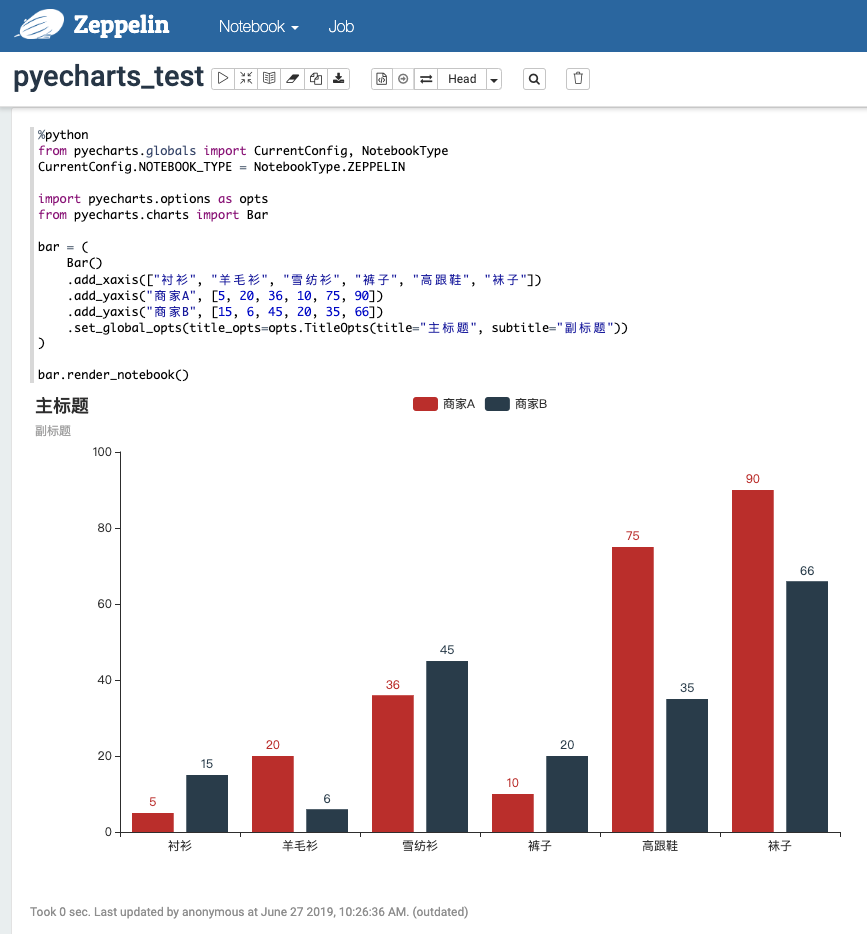Export the notebook

pos(338,77)
